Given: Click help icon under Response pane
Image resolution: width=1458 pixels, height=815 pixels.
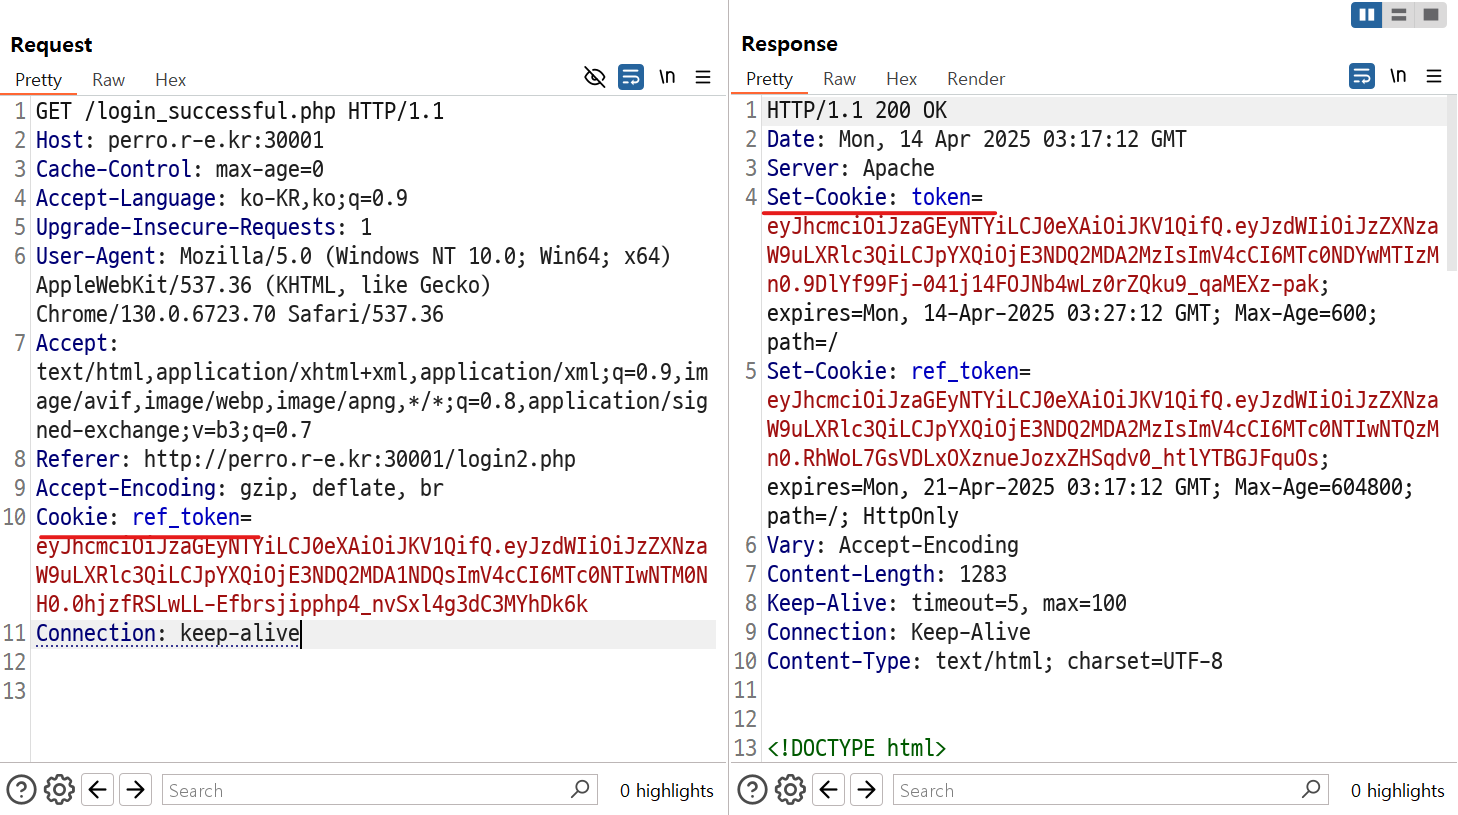Looking at the screenshot, I should coord(753,790).
